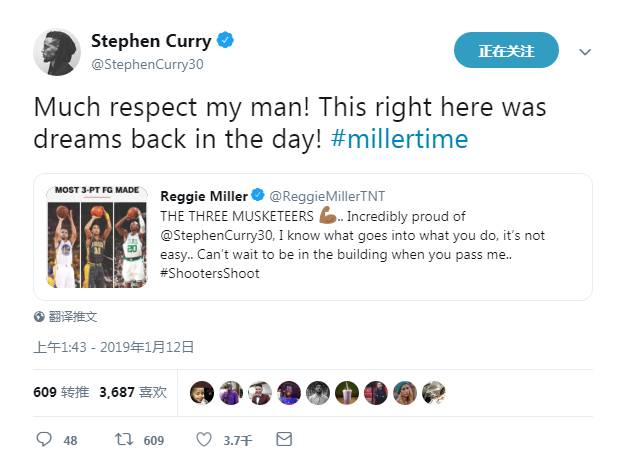The image size is (627, 475).
Task: Open the tweet timestamp 上午1:43 - 2019年1月12日
Action: pyautogui.click(x=113, y=347)
